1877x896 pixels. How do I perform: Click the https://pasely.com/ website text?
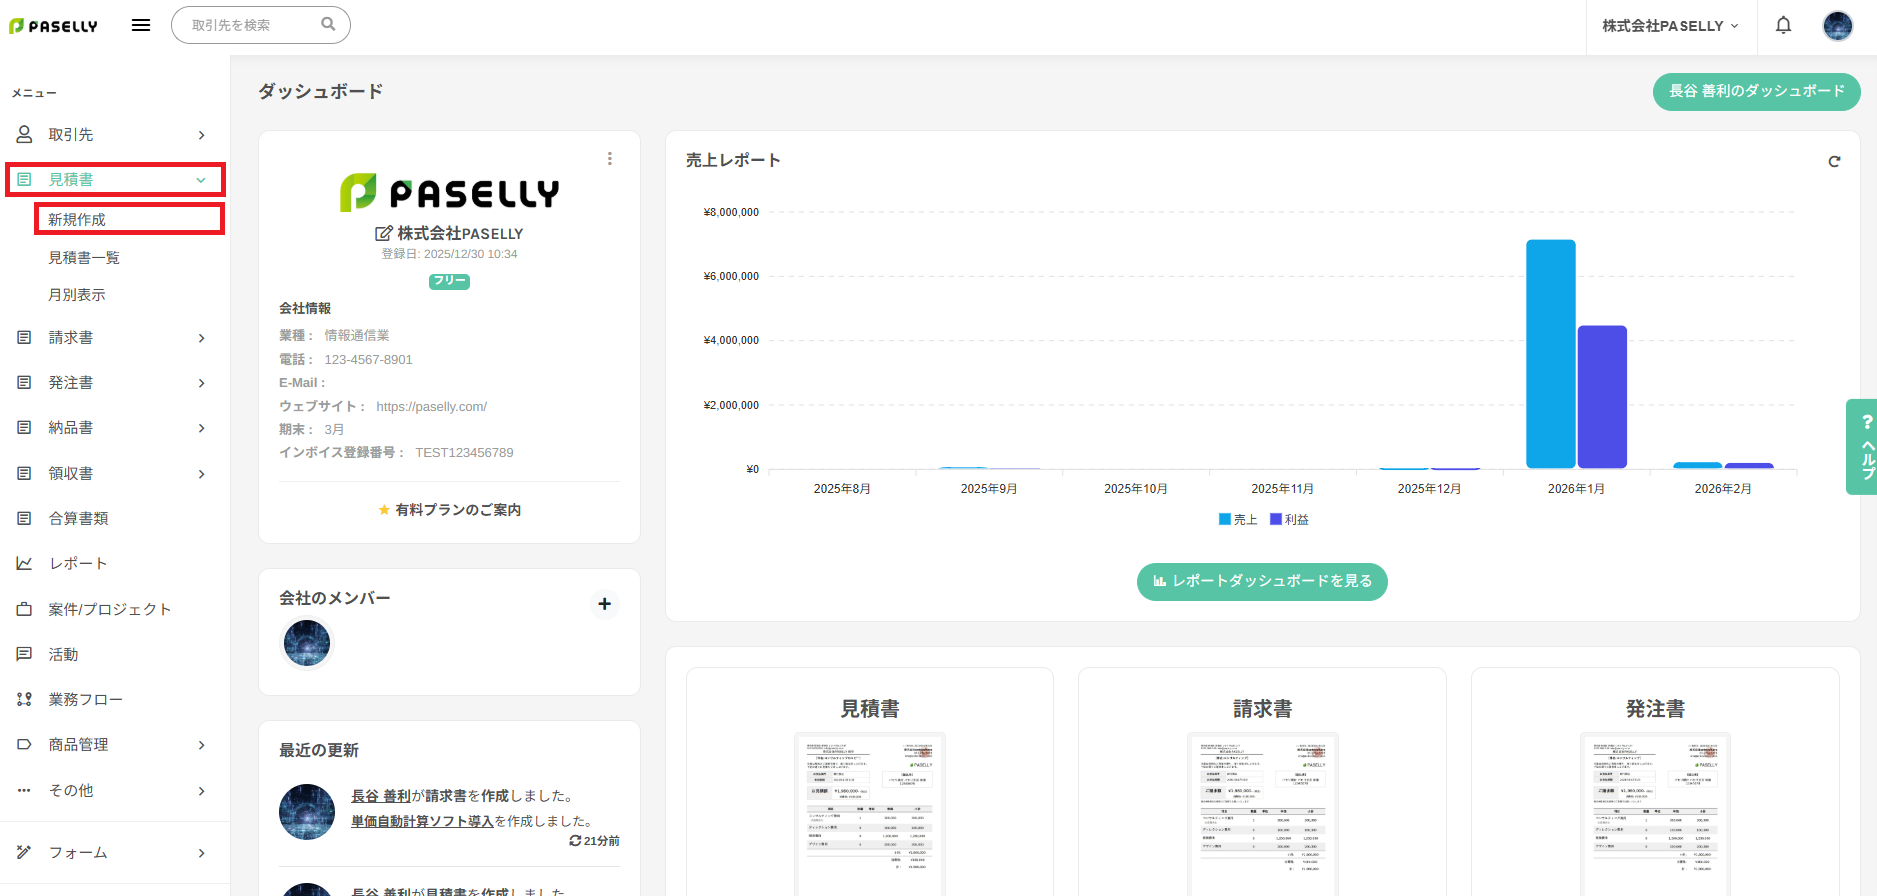pyautogui.click(x=432, y=407)
